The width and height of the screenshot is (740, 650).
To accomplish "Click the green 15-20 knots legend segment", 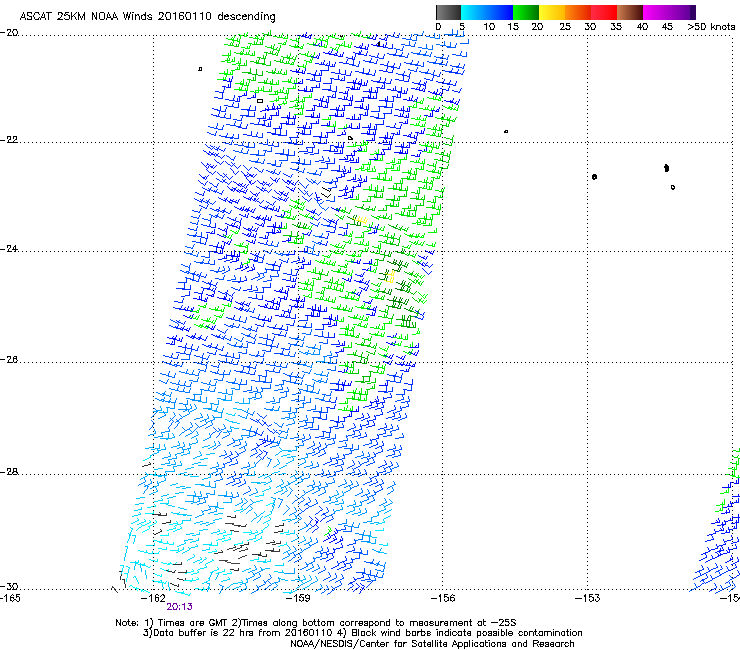I will pos(526,12).
